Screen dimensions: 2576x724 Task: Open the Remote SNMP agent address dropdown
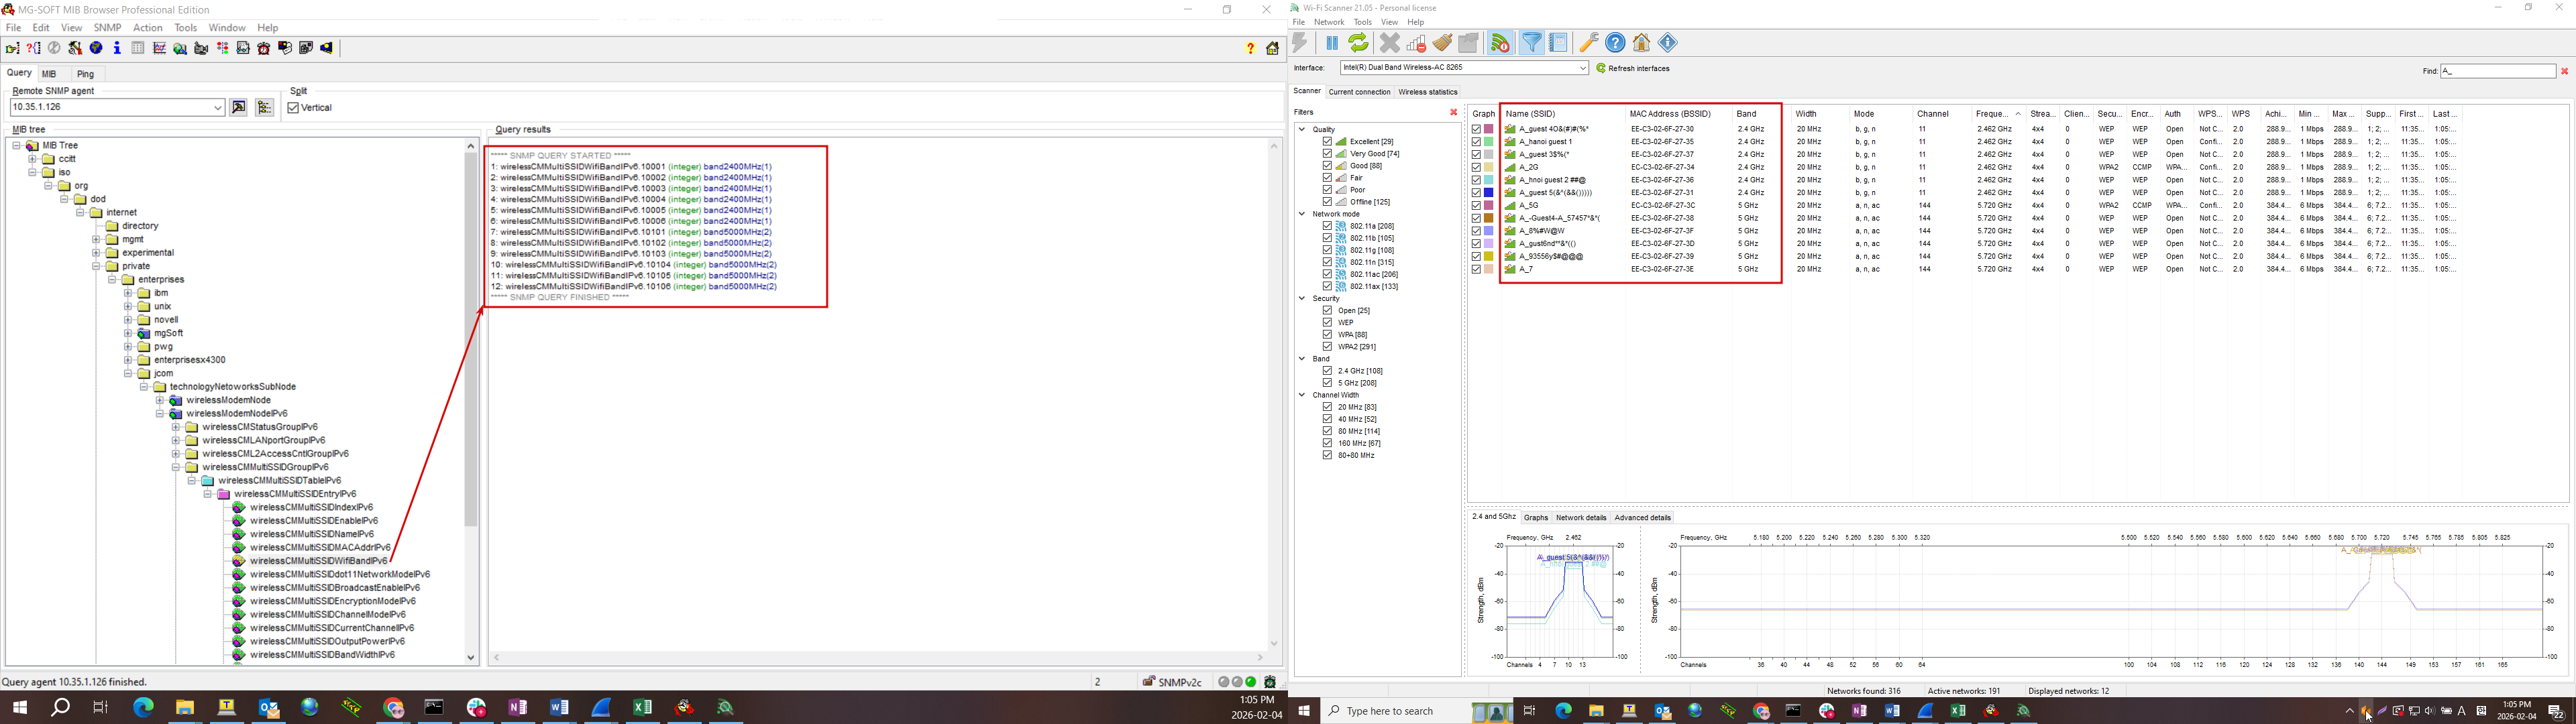click(218, 108)
